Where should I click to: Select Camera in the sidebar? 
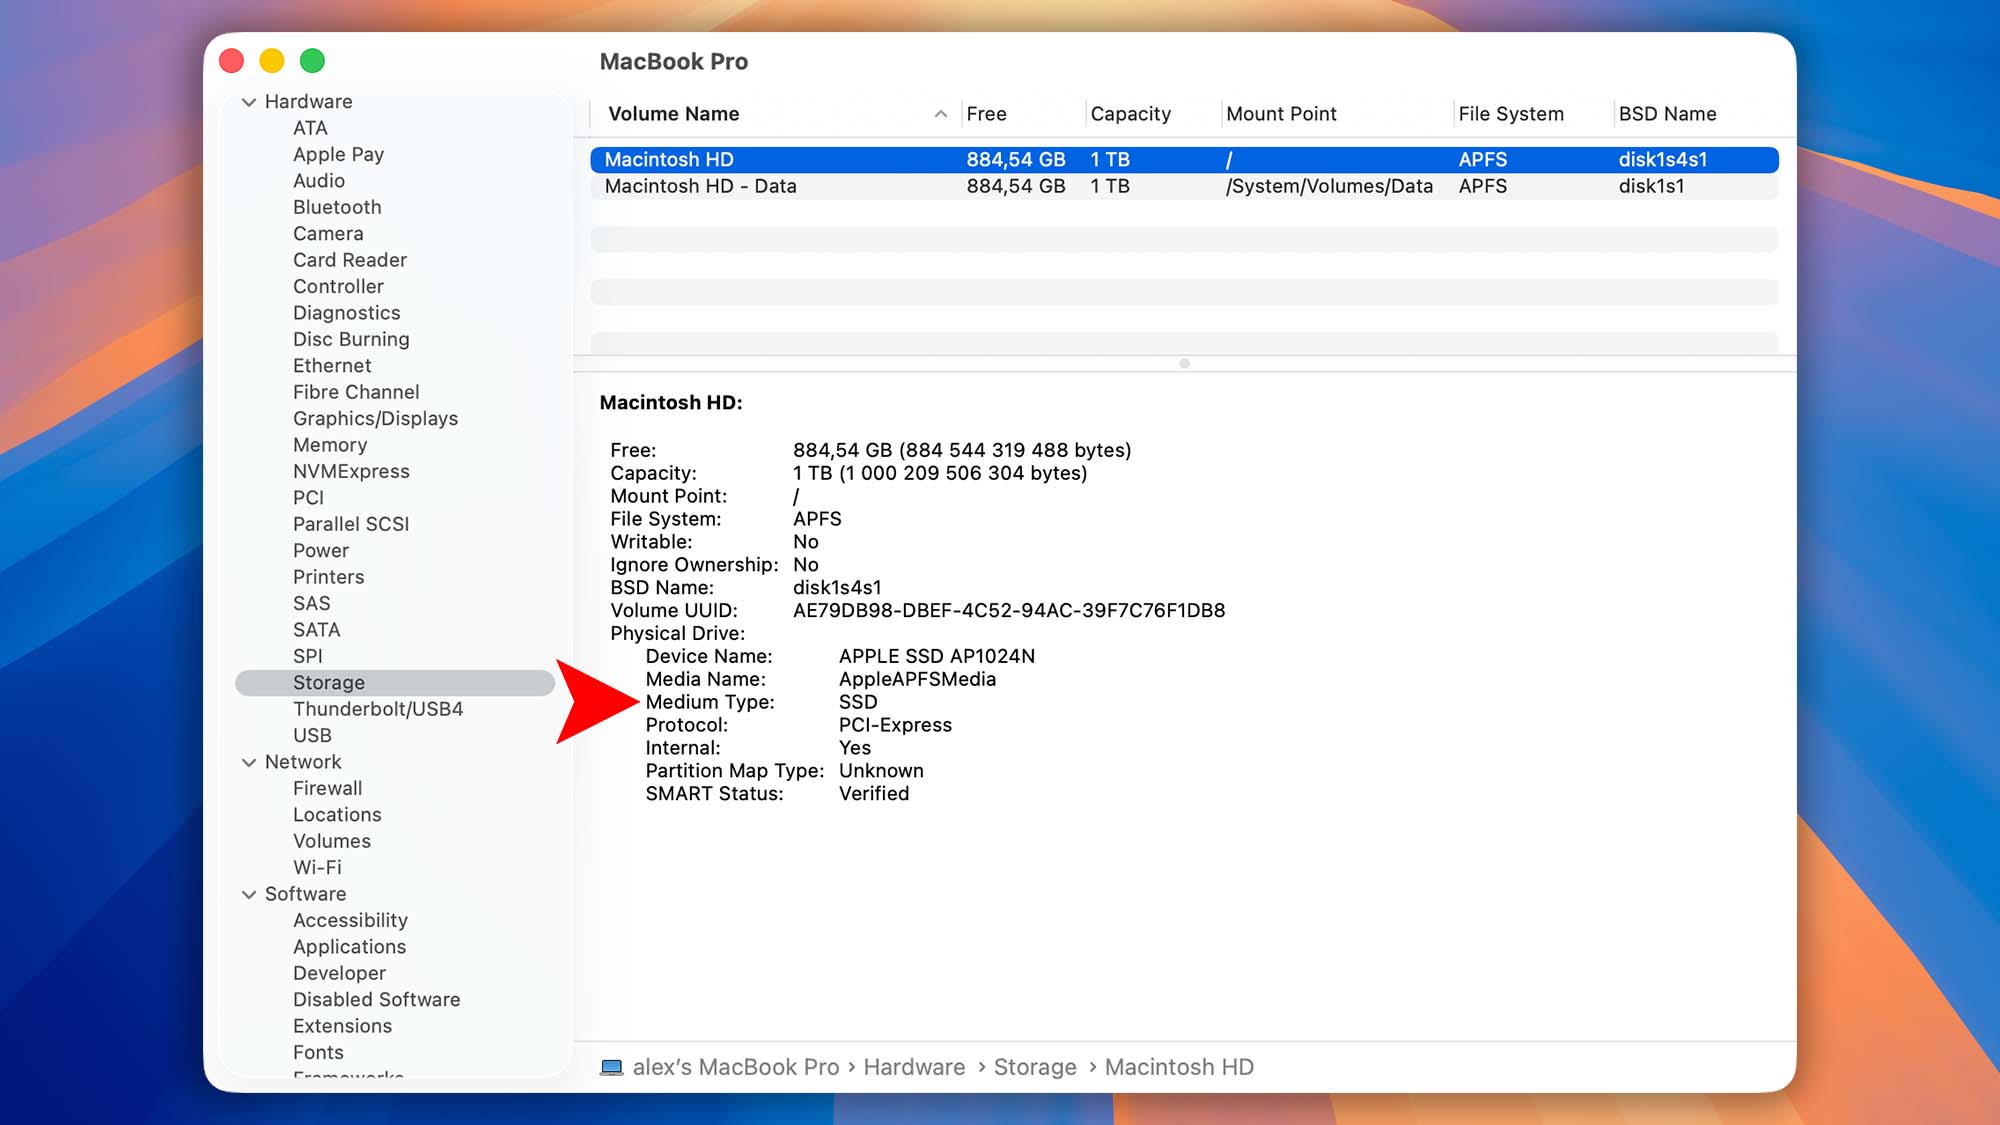pyautogui.click(x=328, y=234)
